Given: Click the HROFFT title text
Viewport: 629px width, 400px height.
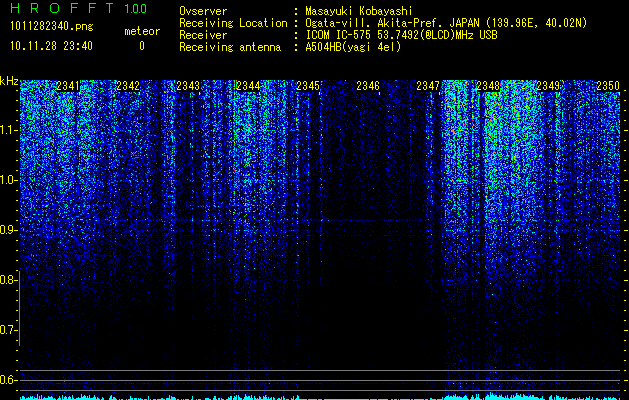Looking at the screenshot, I should coord(62,8).
